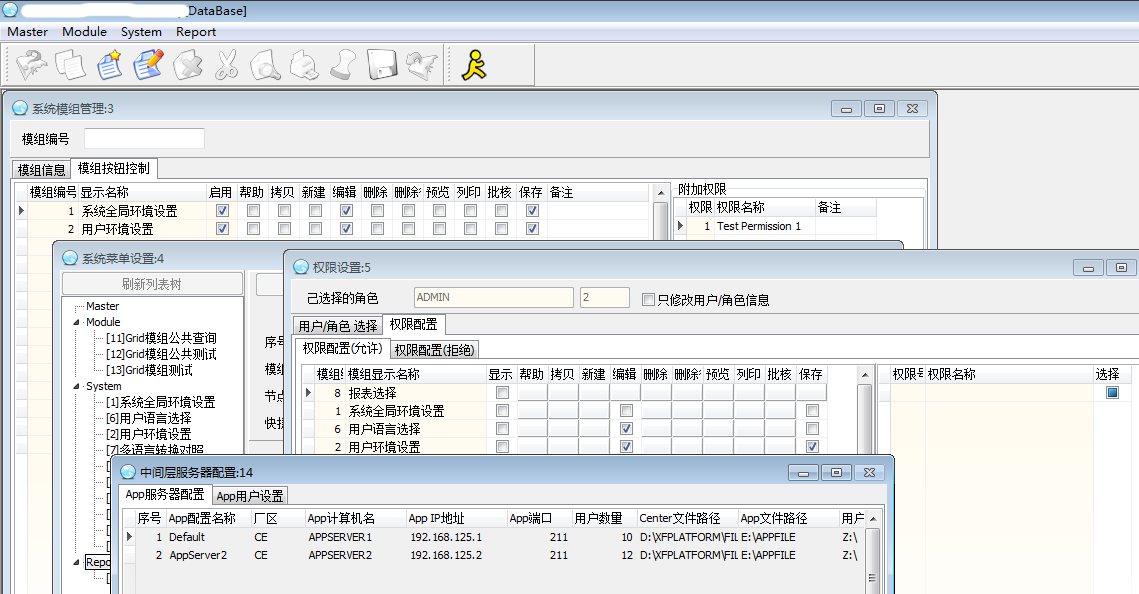The width and height of the screenshot is (1139, 594).
Task: Toggle 保存 checkbox for 用户环境设置 in permission grid
Action: (x=812, y=447)
